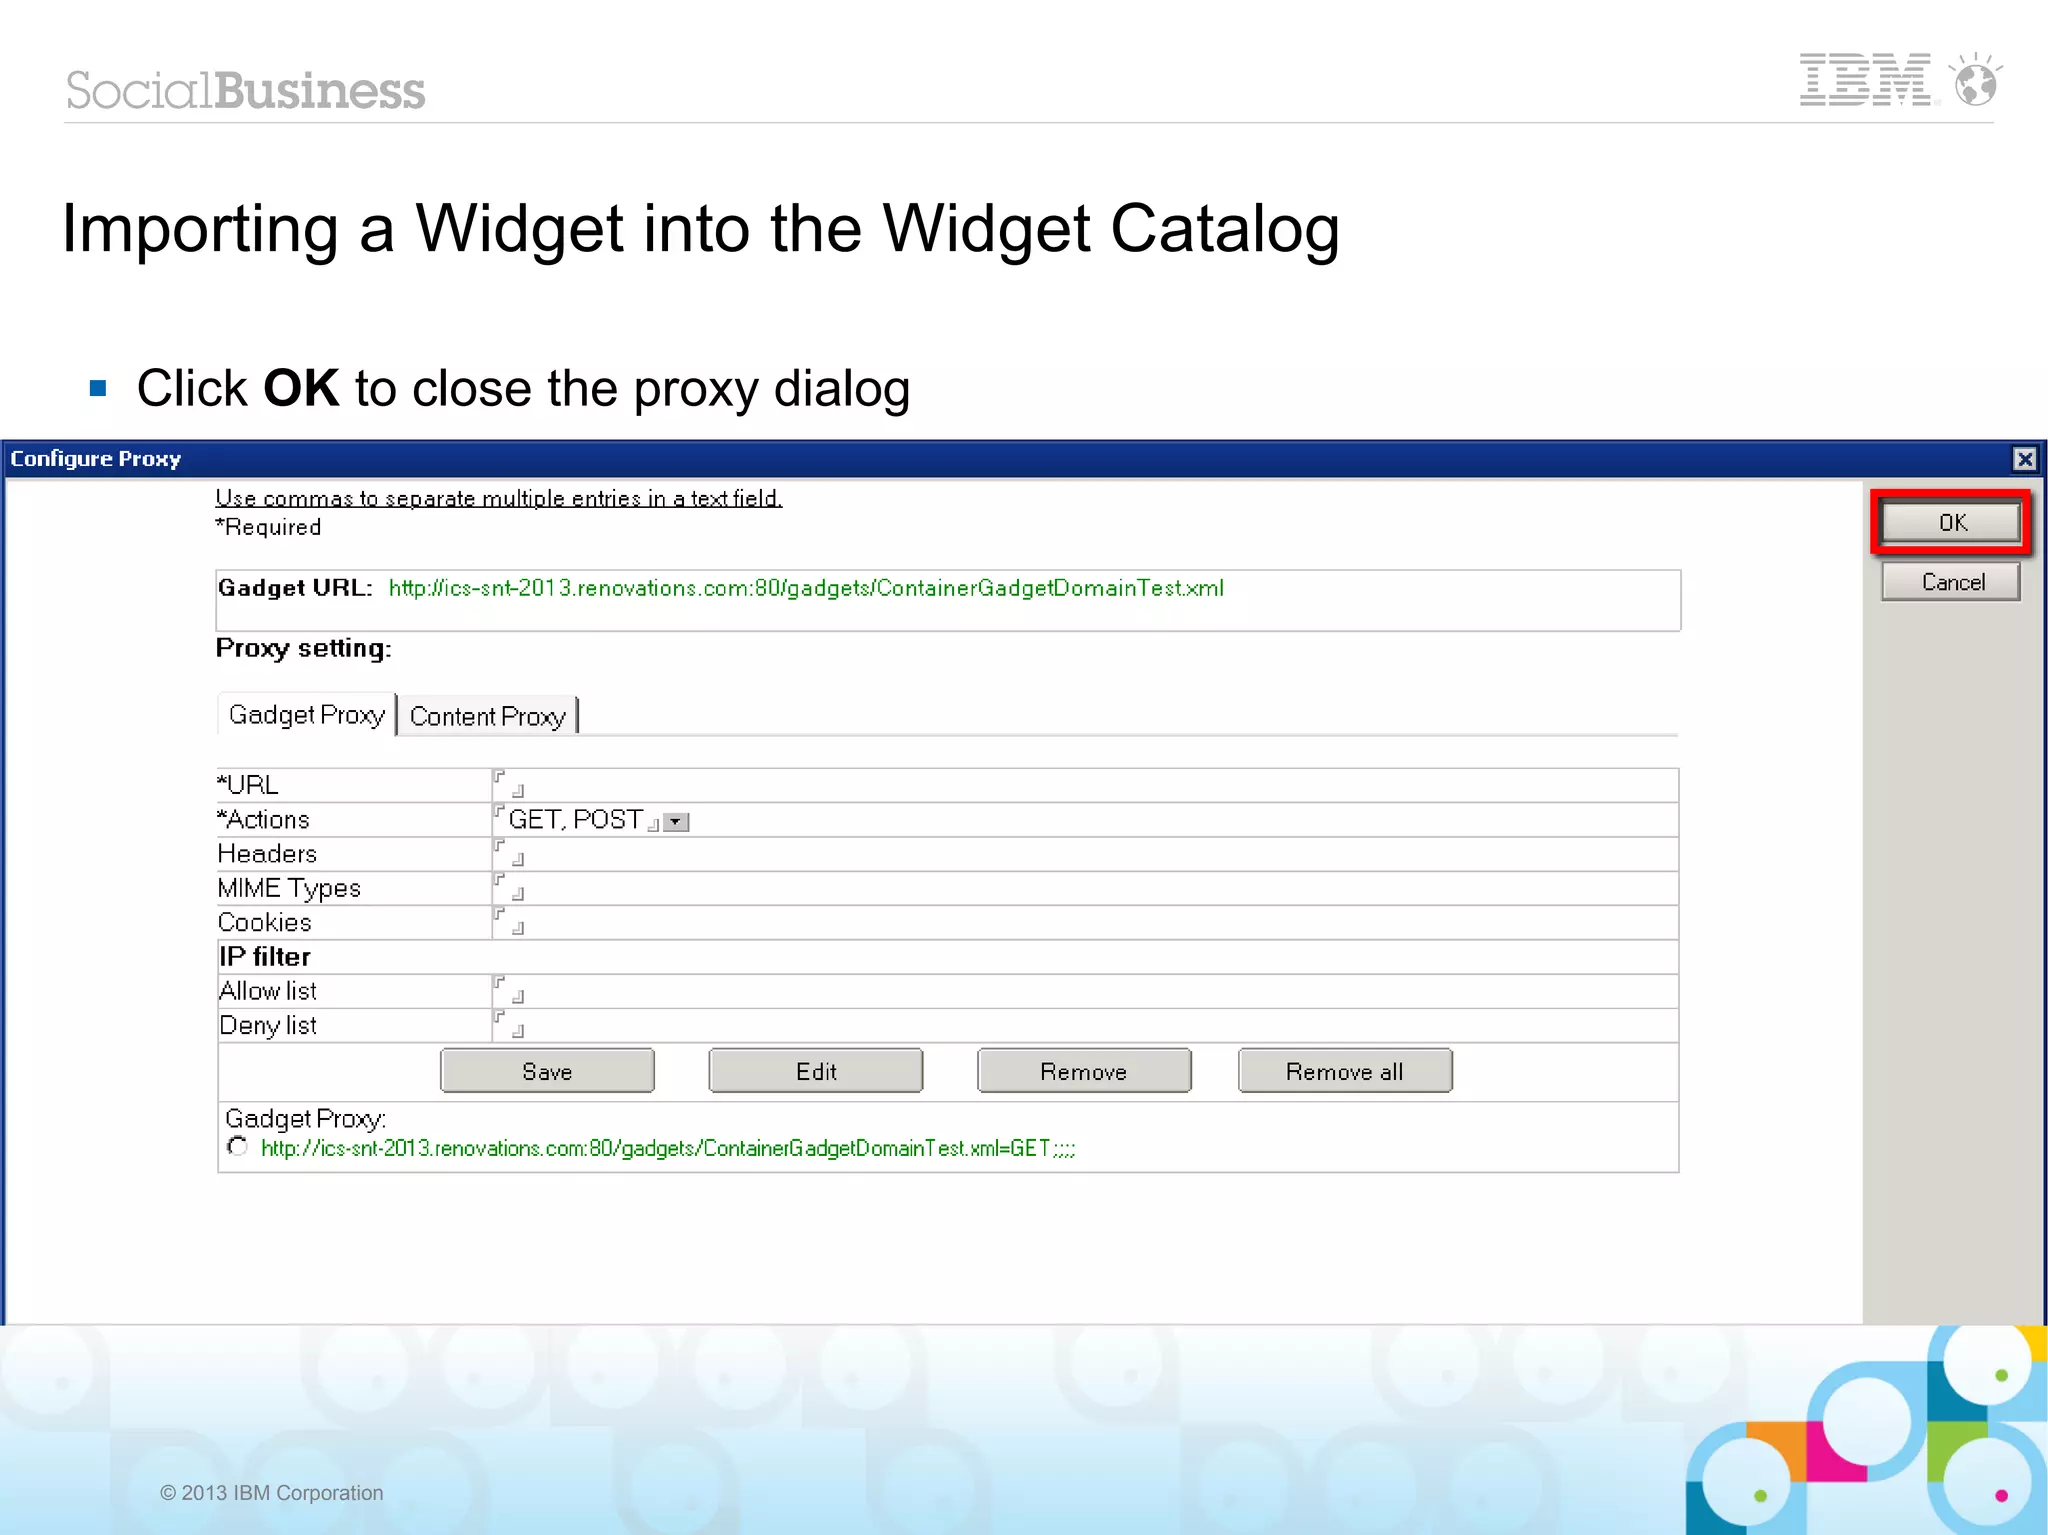Click the IBM logo
2048x1535 pixels.
[x=1866, y=80]
